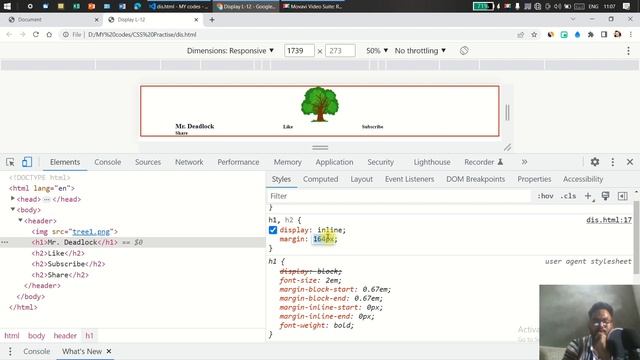Close the What's New drawer tab
Viewport: 640px width, 360px height.
click(x=109, y=351)
